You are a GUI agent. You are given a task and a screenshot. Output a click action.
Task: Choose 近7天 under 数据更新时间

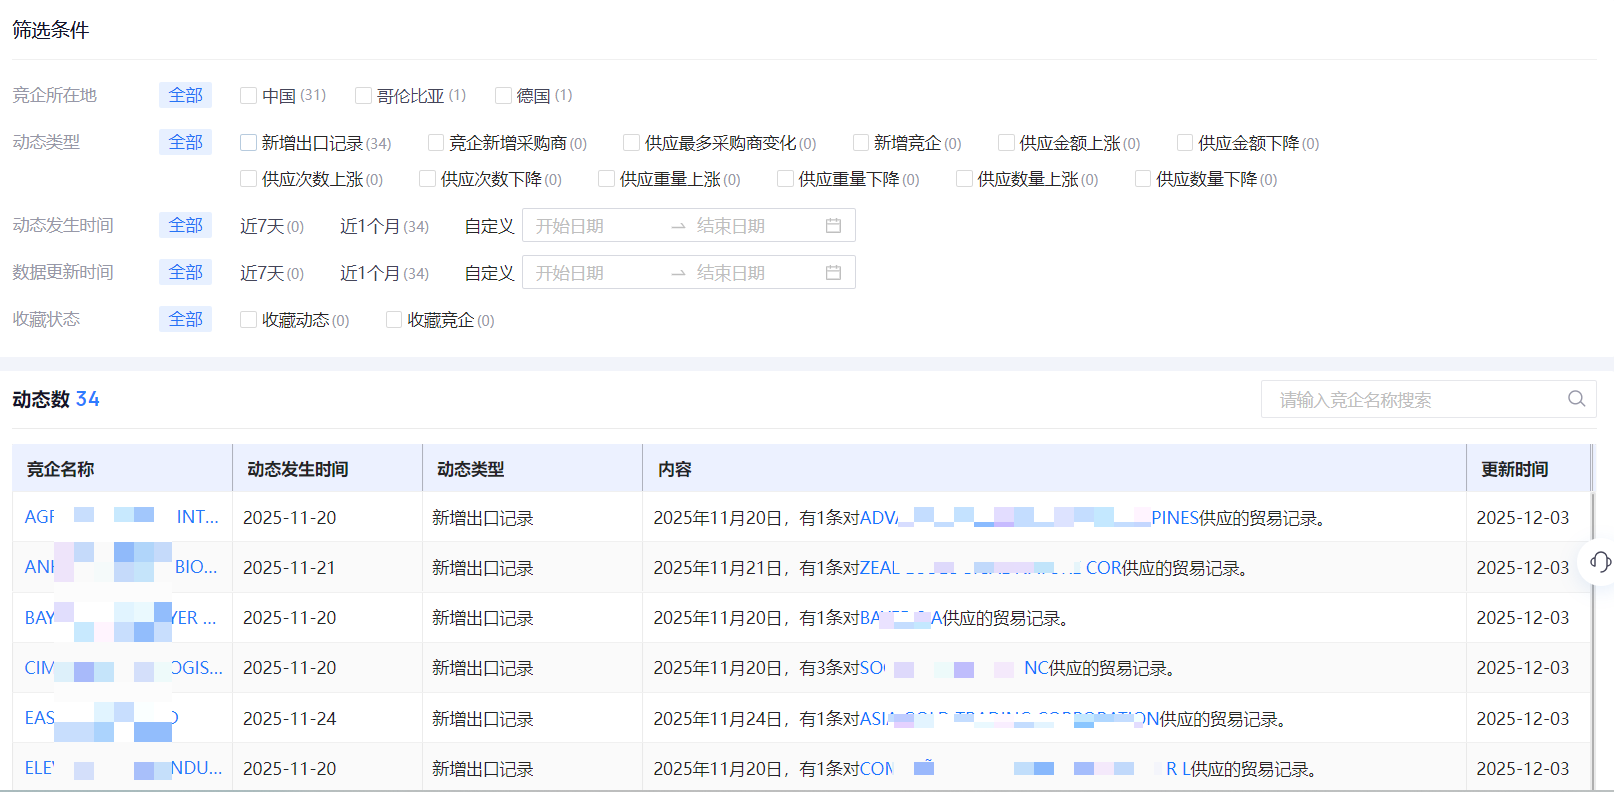[x=262, y=273]
